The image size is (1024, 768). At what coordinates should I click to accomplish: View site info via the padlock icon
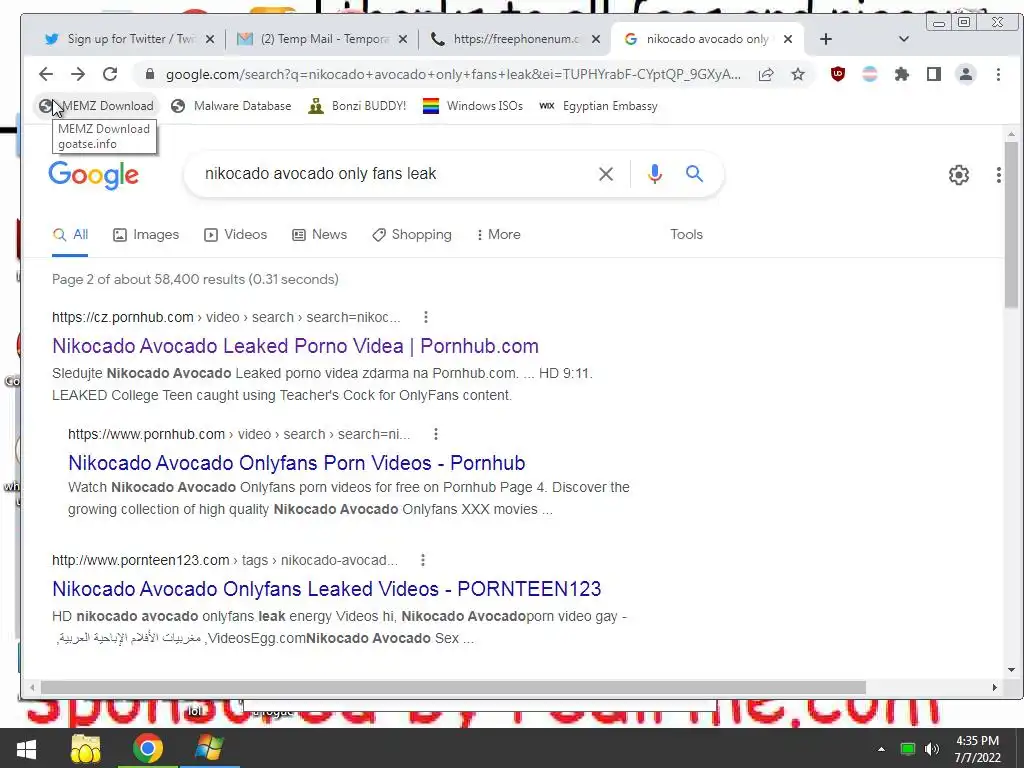pyautogui.click(x=150, y=74)
